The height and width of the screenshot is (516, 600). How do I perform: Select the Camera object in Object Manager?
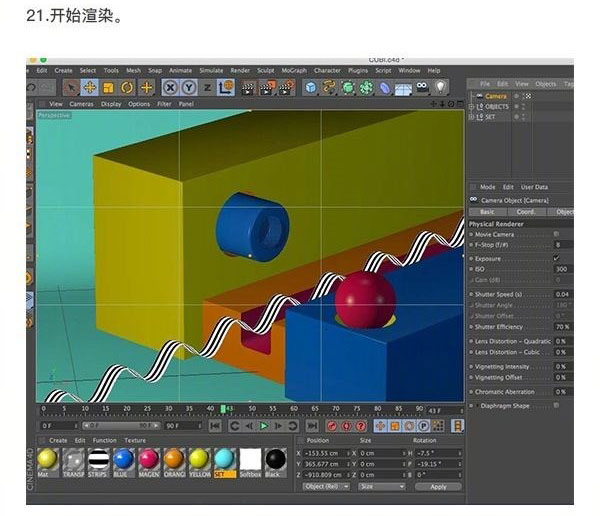point(496,96)
